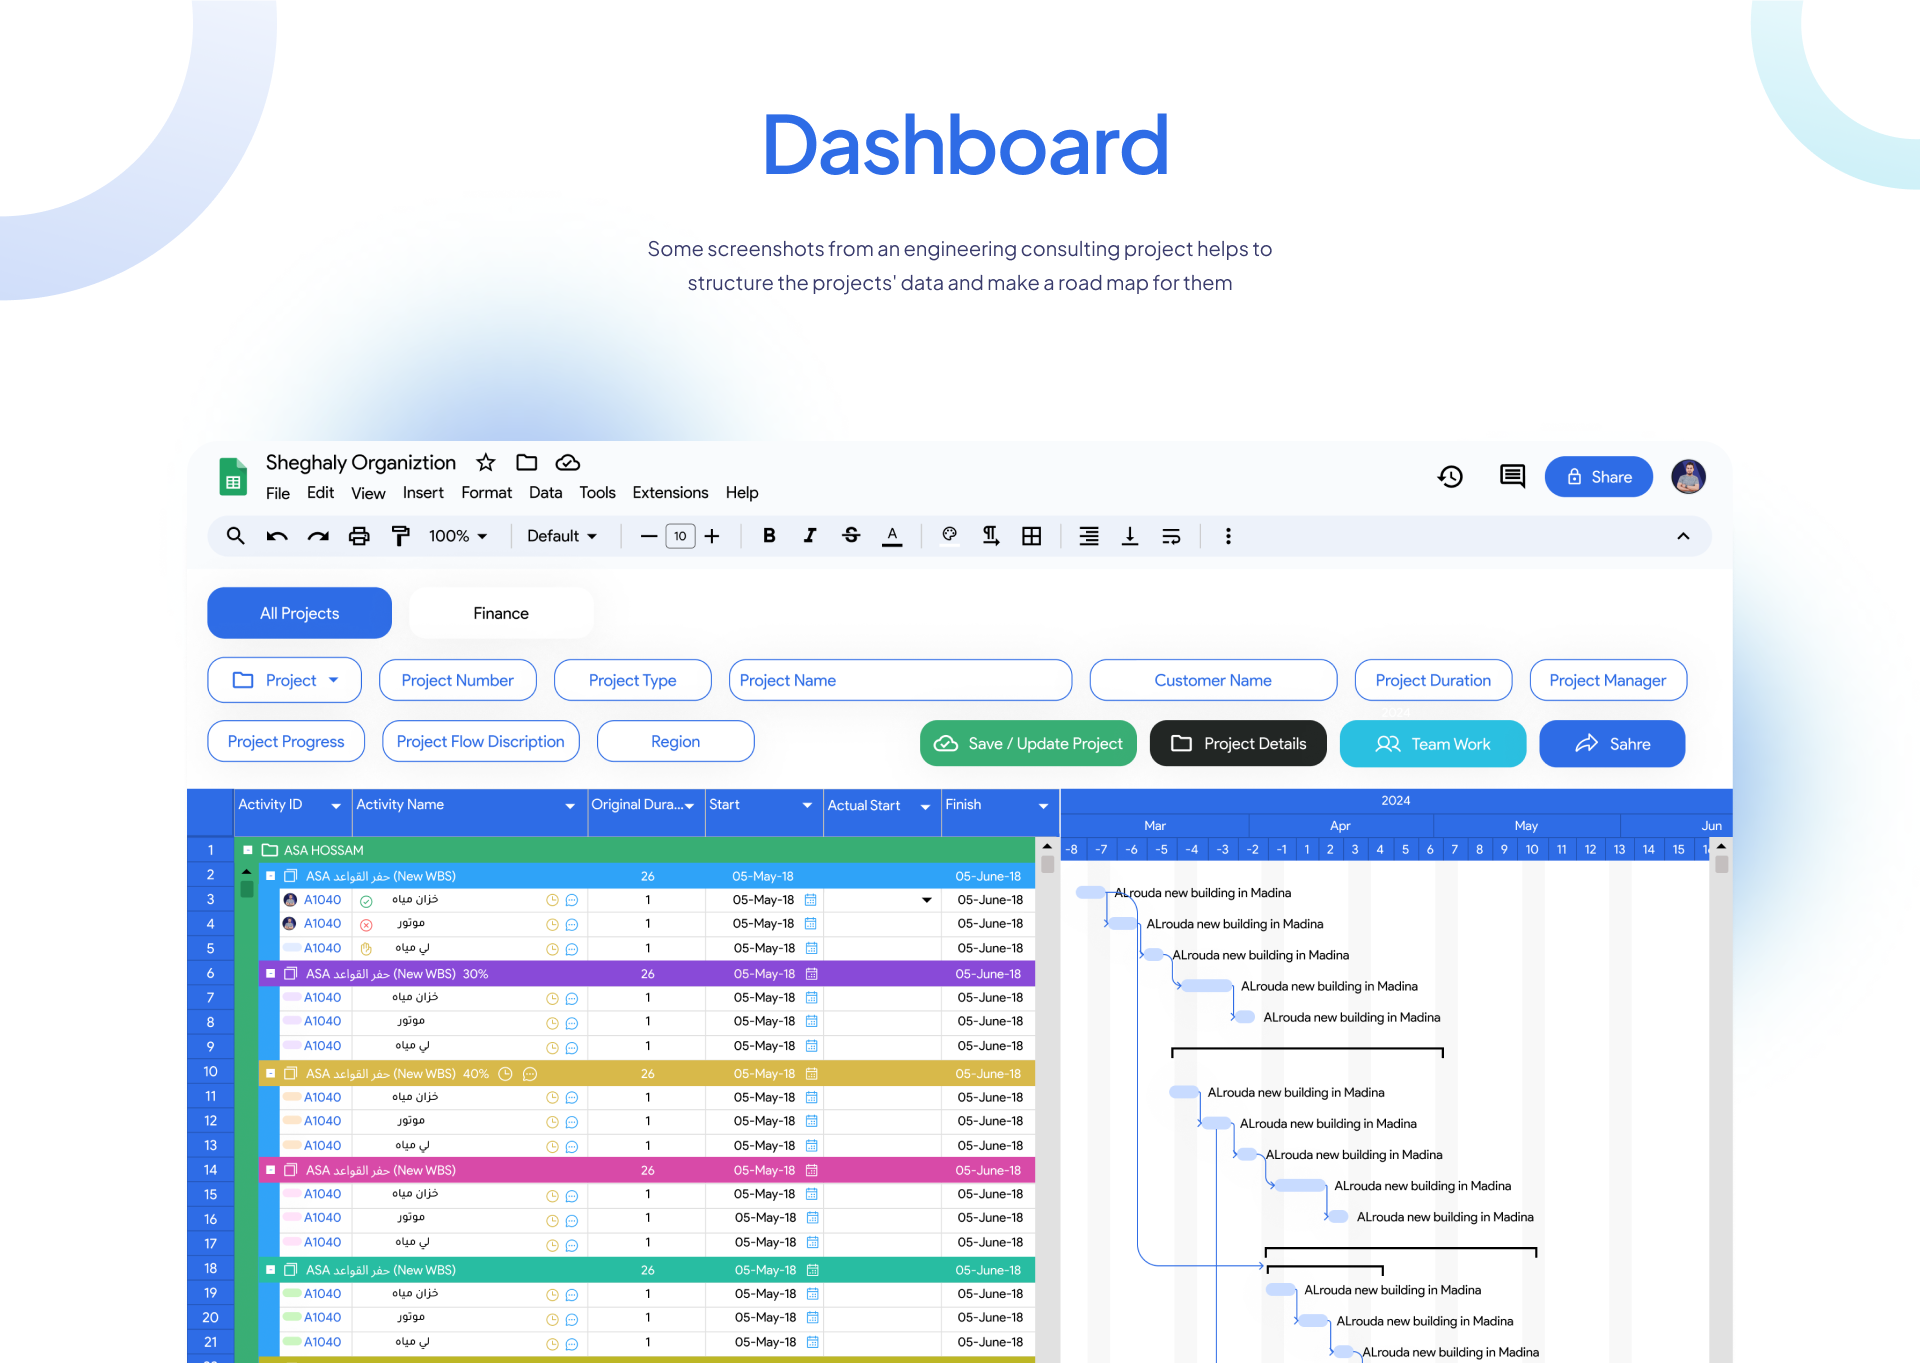1920x1363 pixels.
Task: Open the Activity ID column filter dropdown
Action: pyautogui.click(x=336, y=804)
